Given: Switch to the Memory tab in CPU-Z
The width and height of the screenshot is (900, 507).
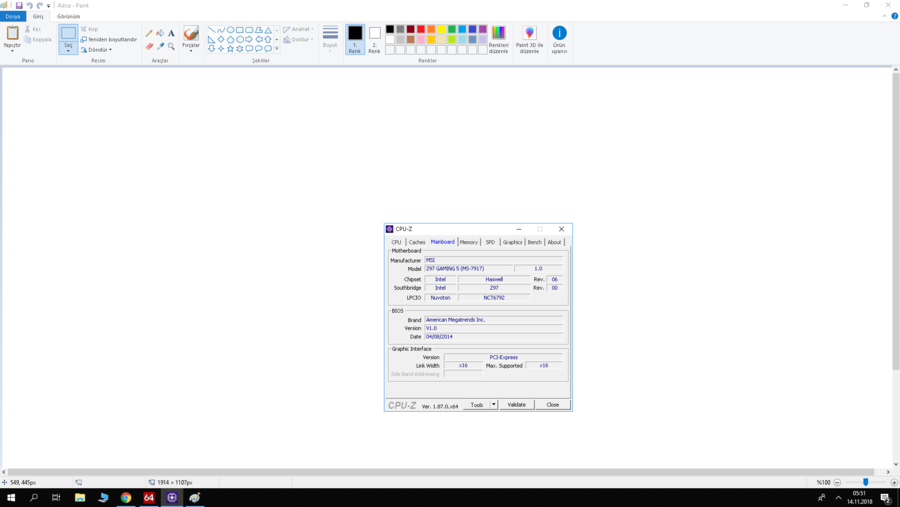Looking at the screenshot, I should 468,242.
